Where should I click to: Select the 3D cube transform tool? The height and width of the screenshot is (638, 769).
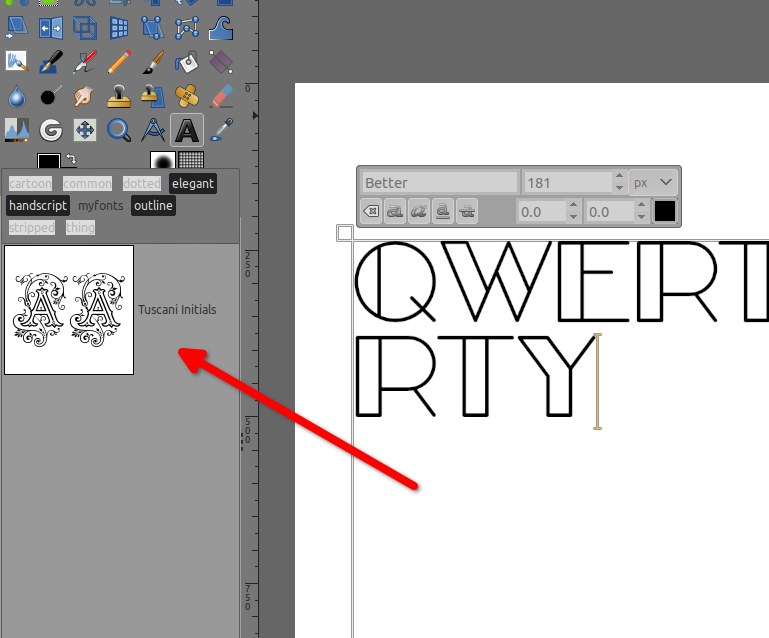coord(85,28)
